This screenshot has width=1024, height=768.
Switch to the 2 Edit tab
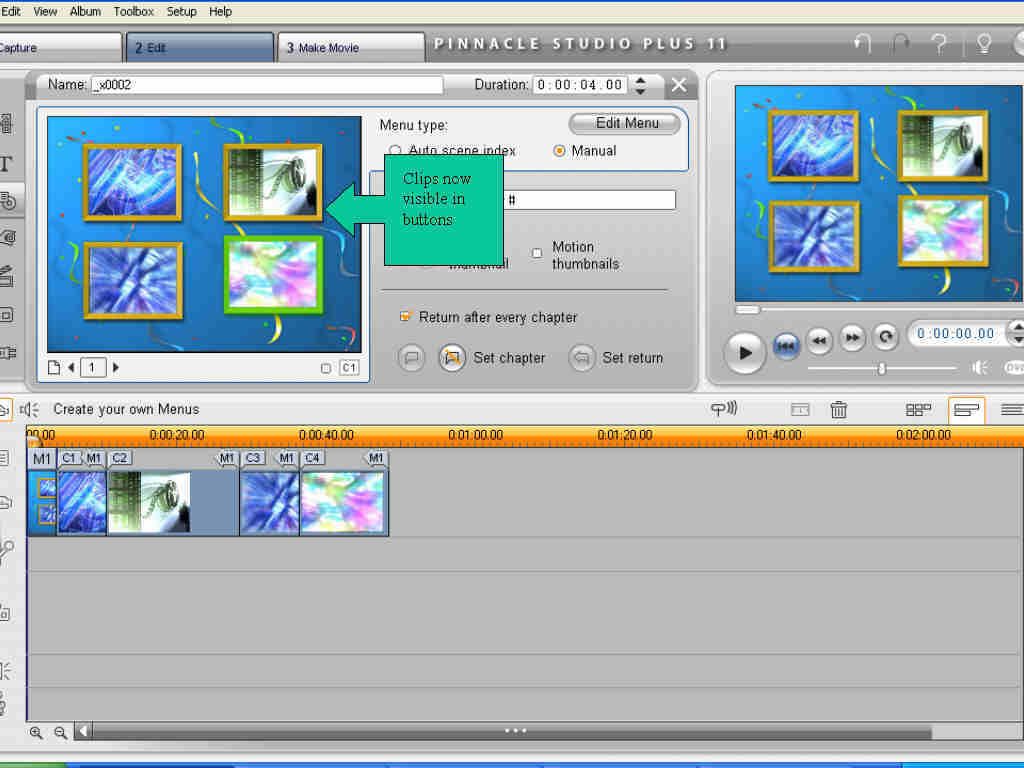point(200,48)
